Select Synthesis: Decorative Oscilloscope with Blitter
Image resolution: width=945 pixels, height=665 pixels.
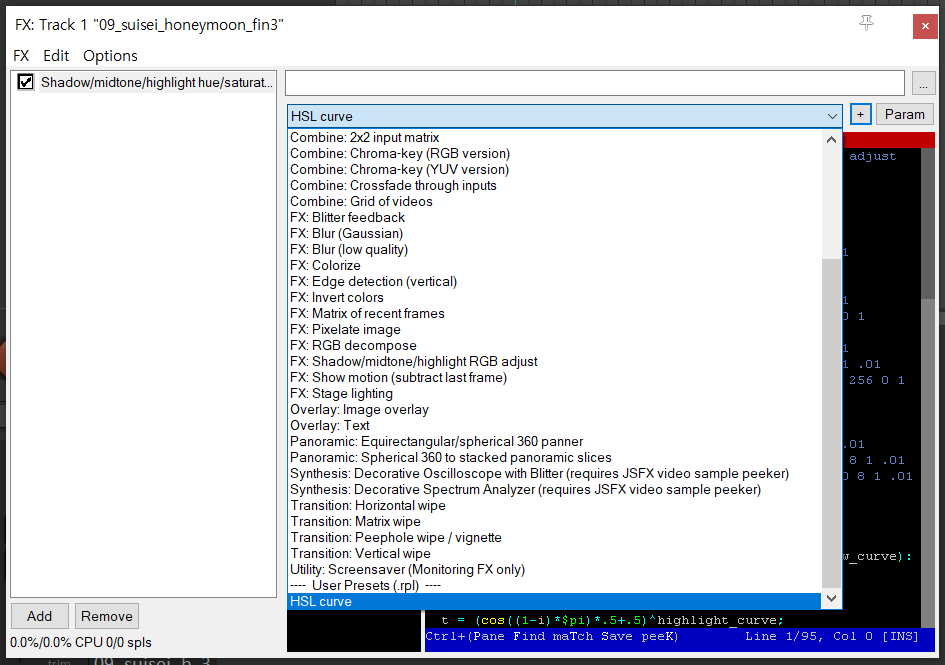[554, 473]
